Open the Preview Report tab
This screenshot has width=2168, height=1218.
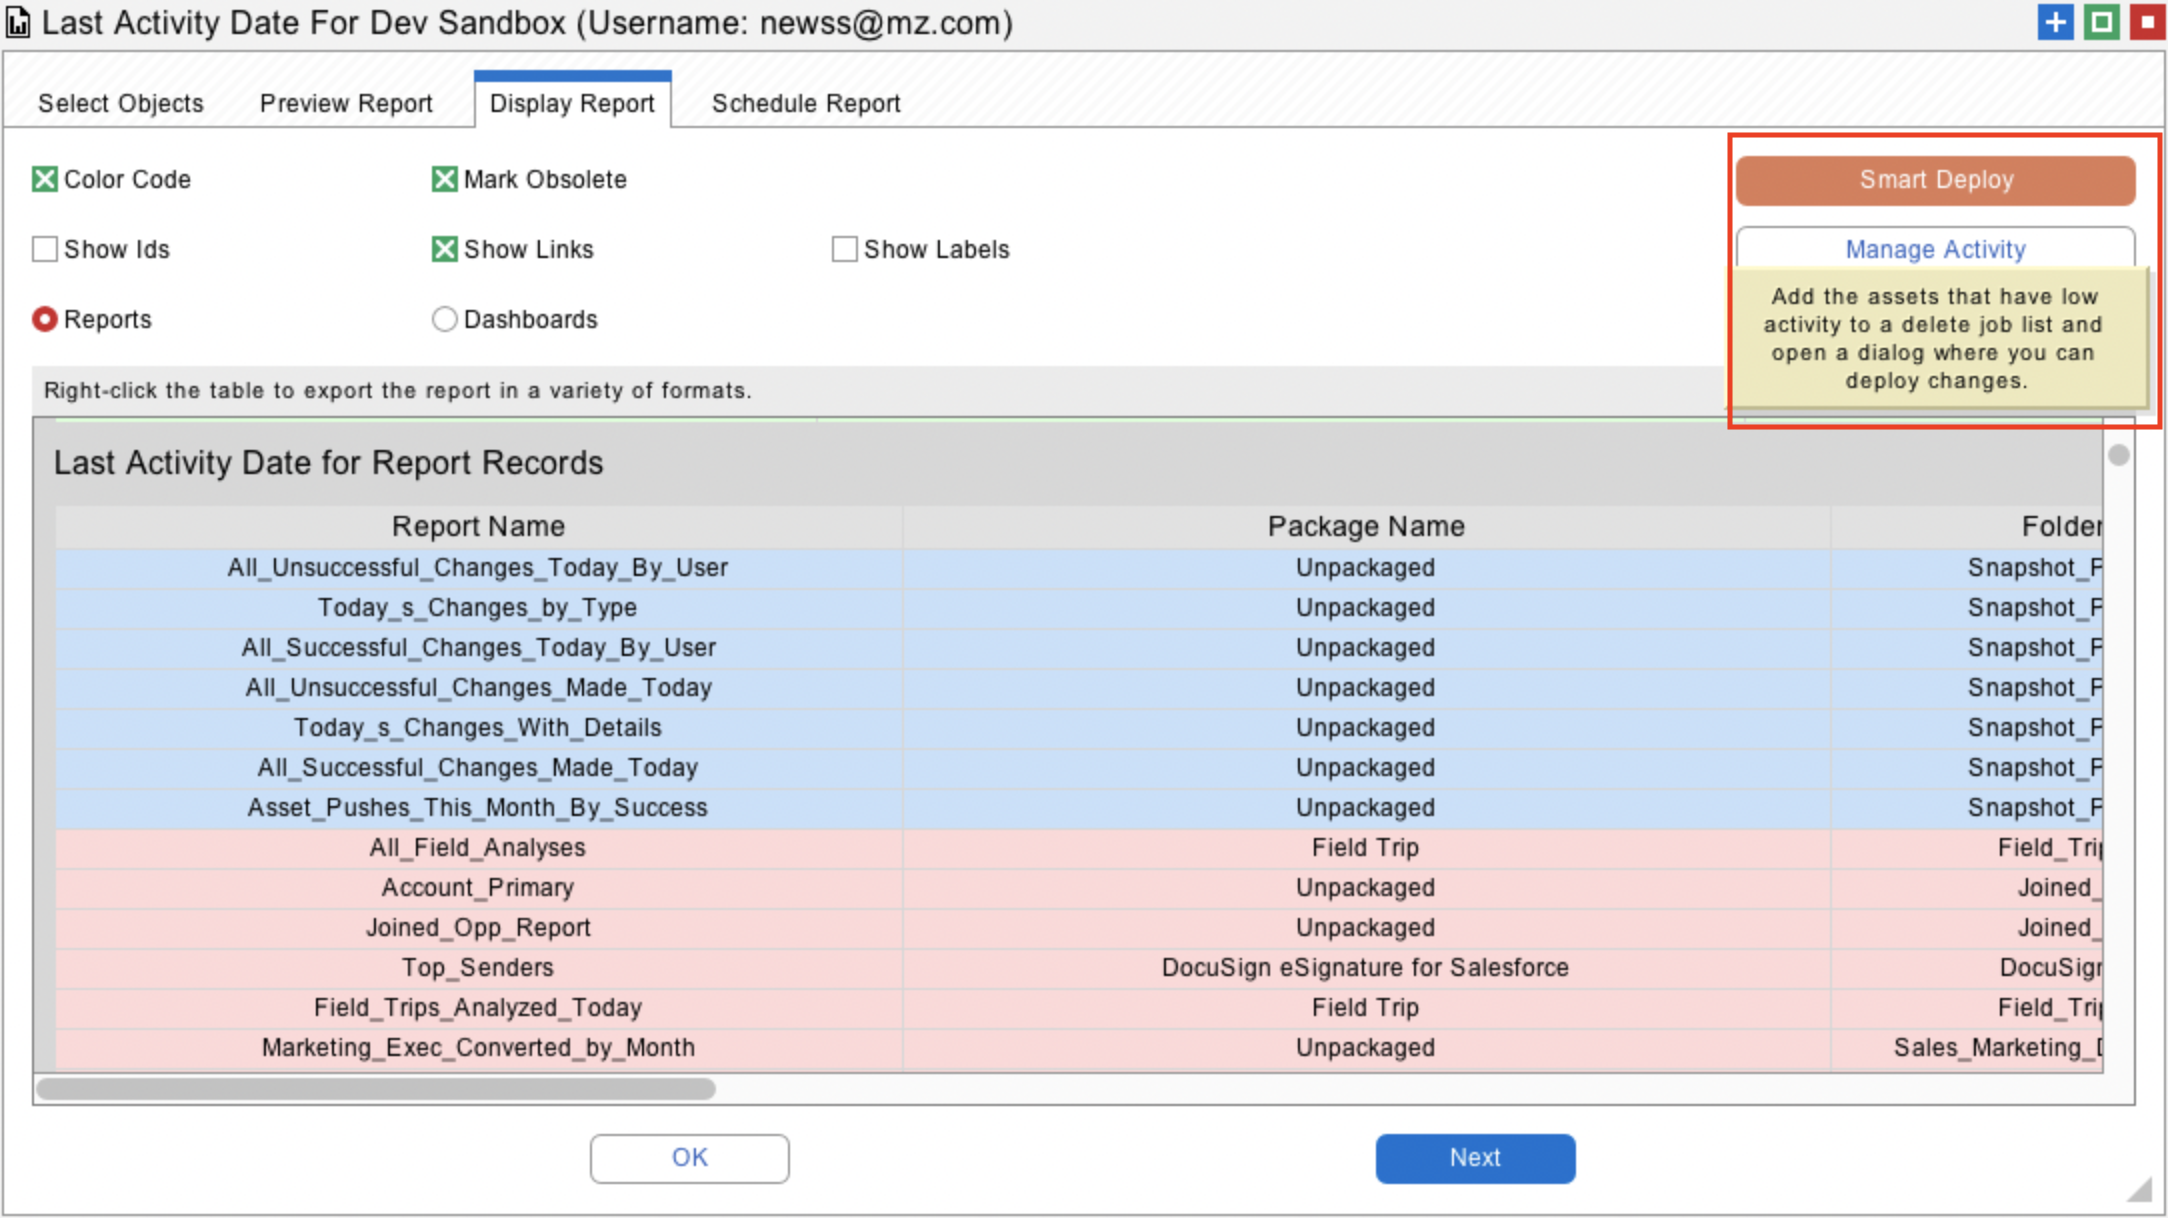(346, 103)
